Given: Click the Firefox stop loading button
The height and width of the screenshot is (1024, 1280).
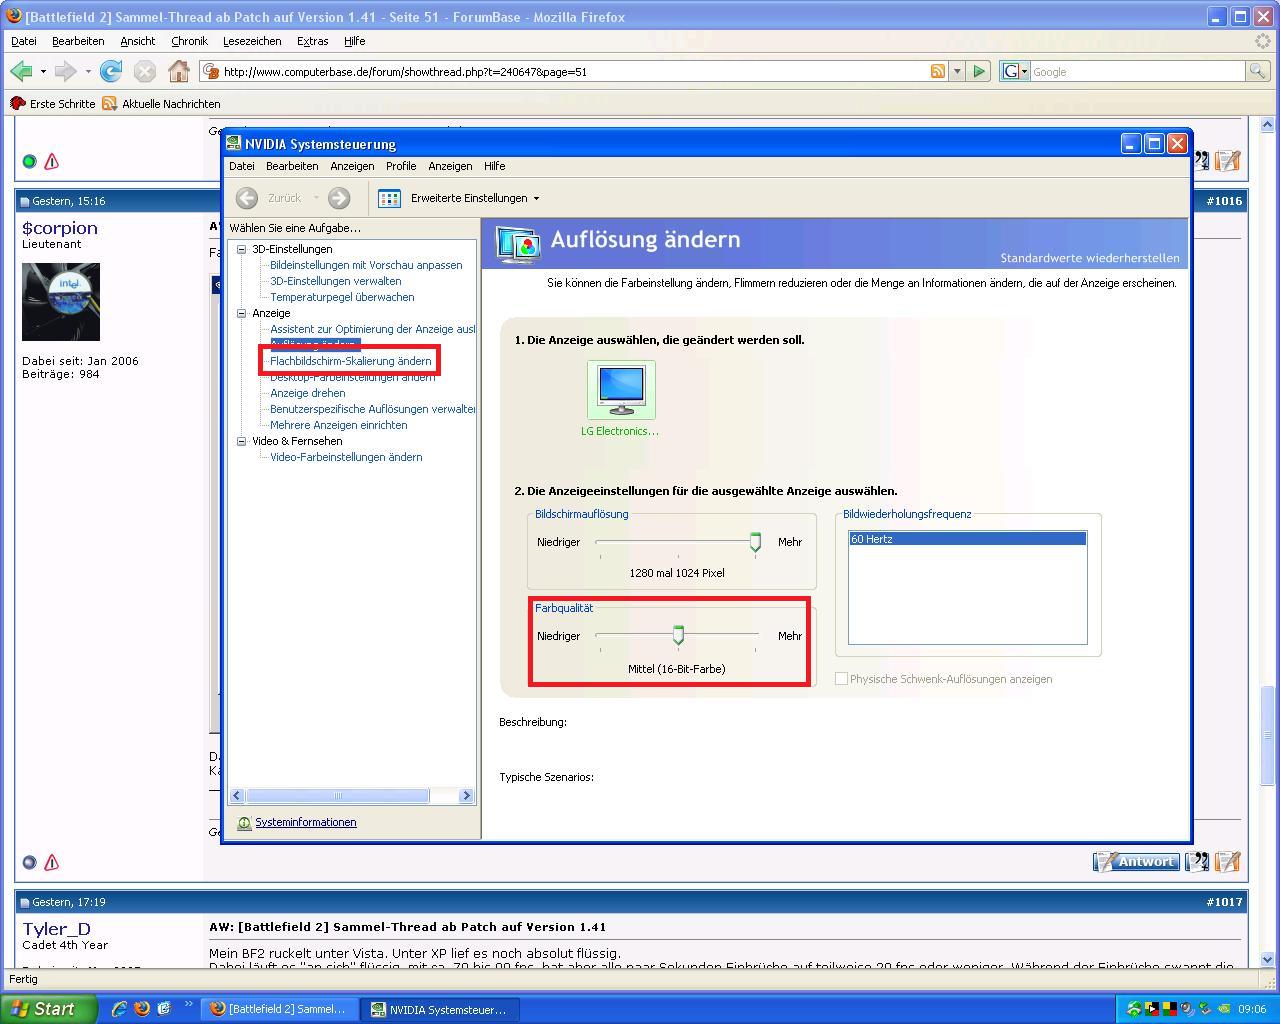Looking at the screenshot, I should tap(145, 71).
